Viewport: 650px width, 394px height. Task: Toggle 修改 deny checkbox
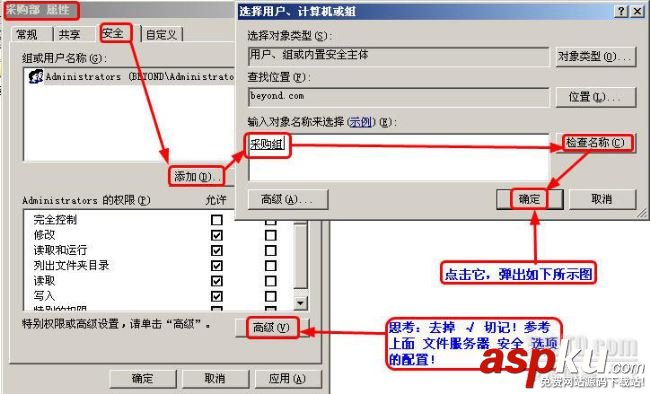tap(271, 235)
